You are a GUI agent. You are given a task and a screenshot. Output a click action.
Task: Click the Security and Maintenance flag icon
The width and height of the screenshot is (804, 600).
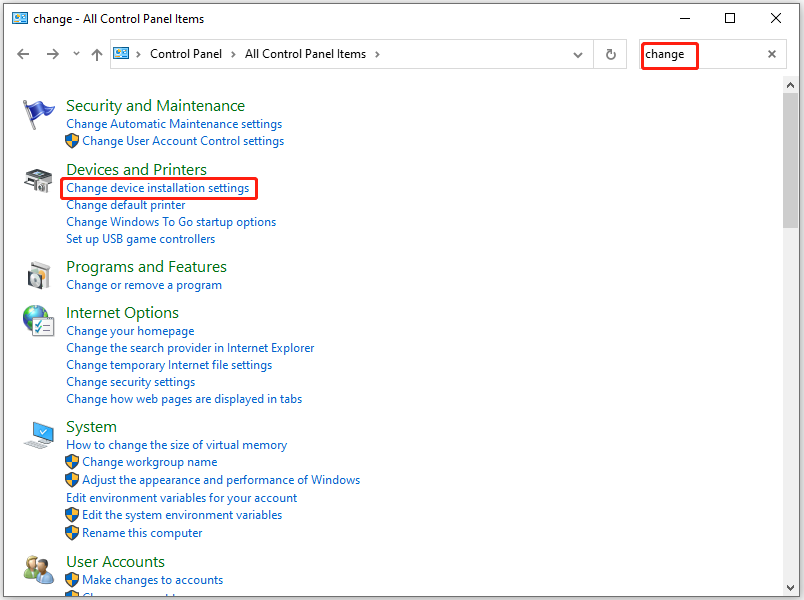click(38, 114)
